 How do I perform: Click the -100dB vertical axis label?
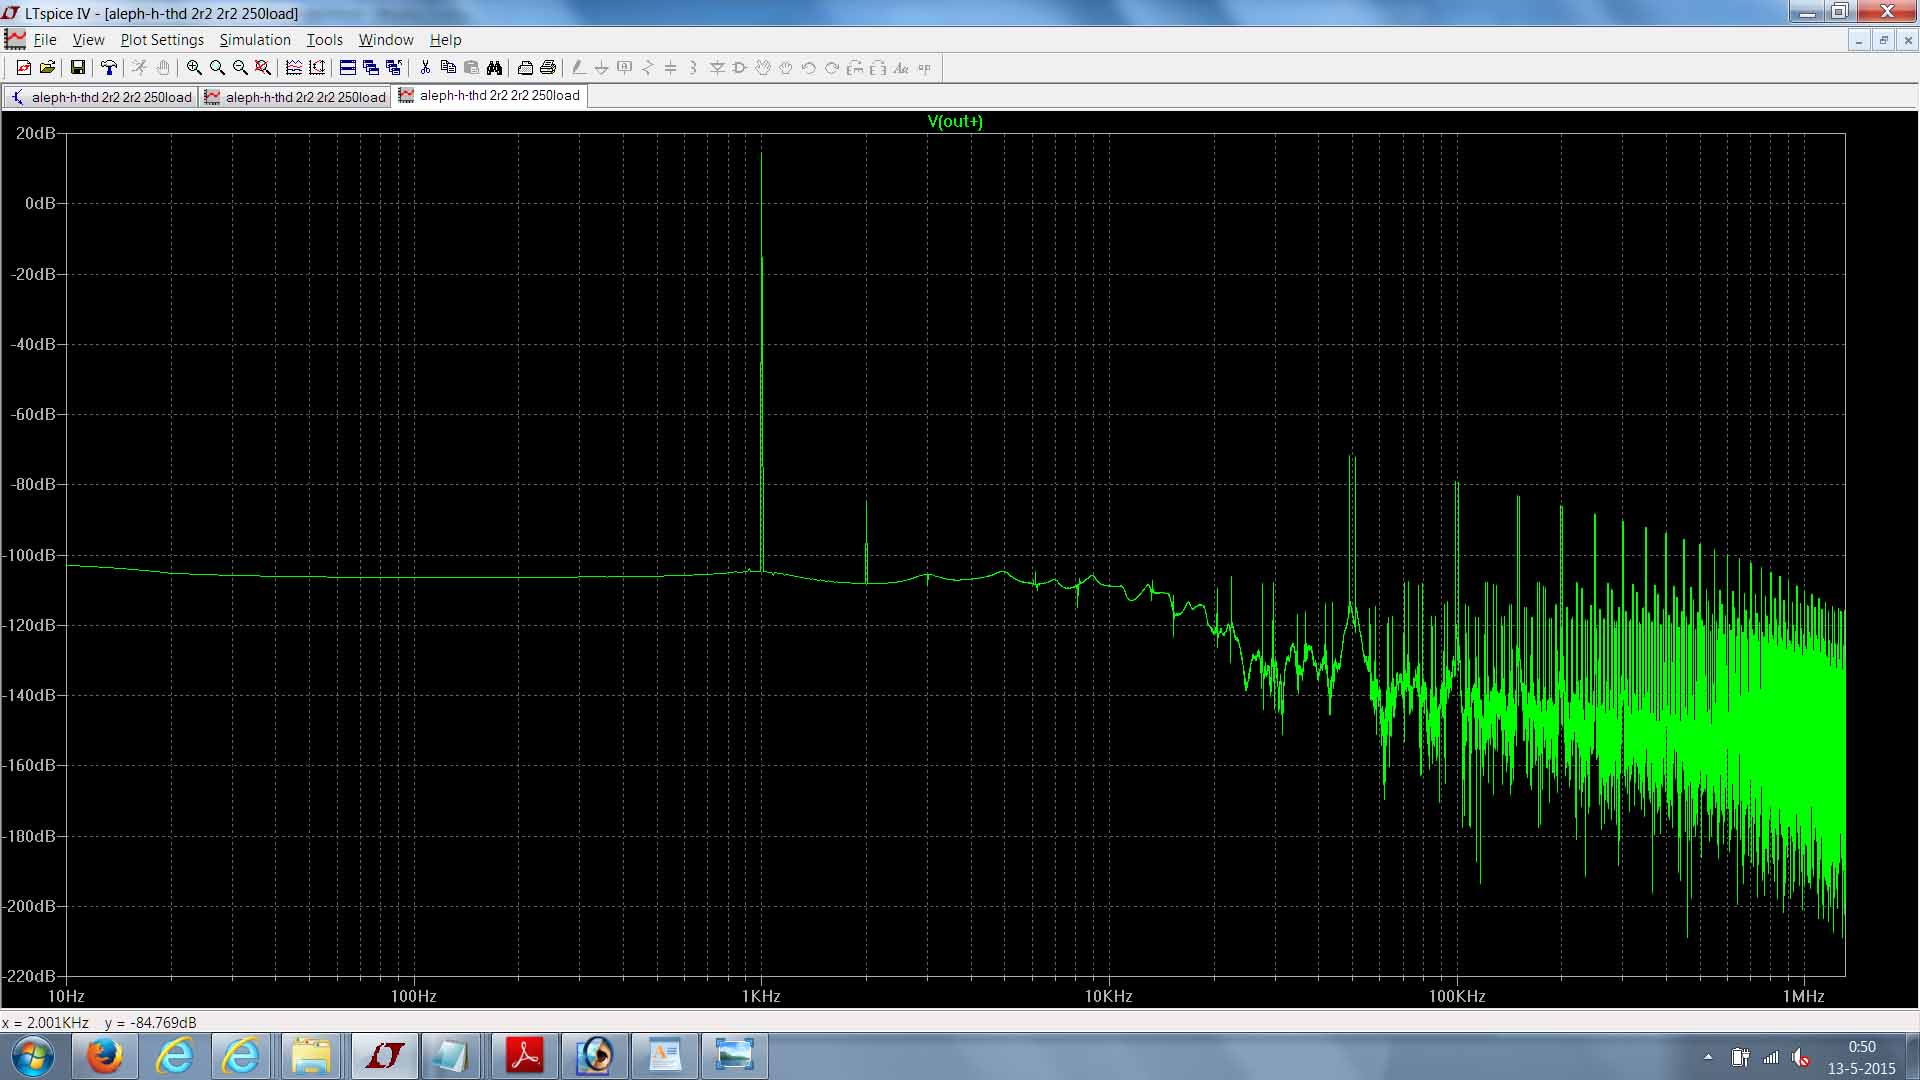[30, 555]
